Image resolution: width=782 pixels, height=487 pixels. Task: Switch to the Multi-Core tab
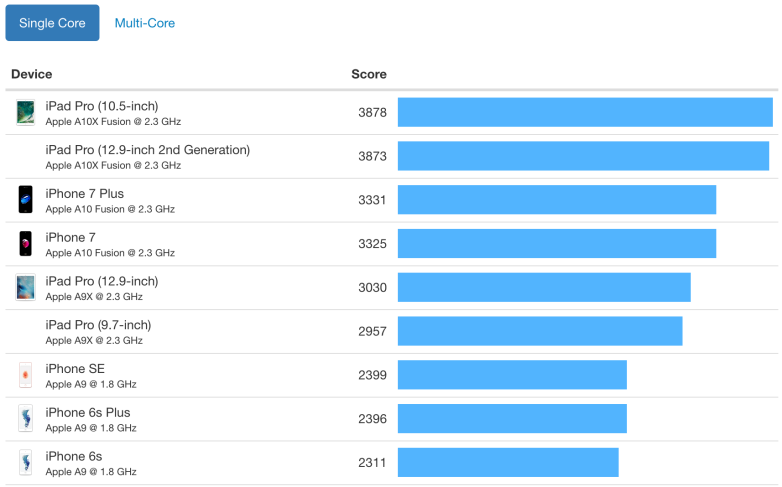pyautogui.click(x=145, y=23)
